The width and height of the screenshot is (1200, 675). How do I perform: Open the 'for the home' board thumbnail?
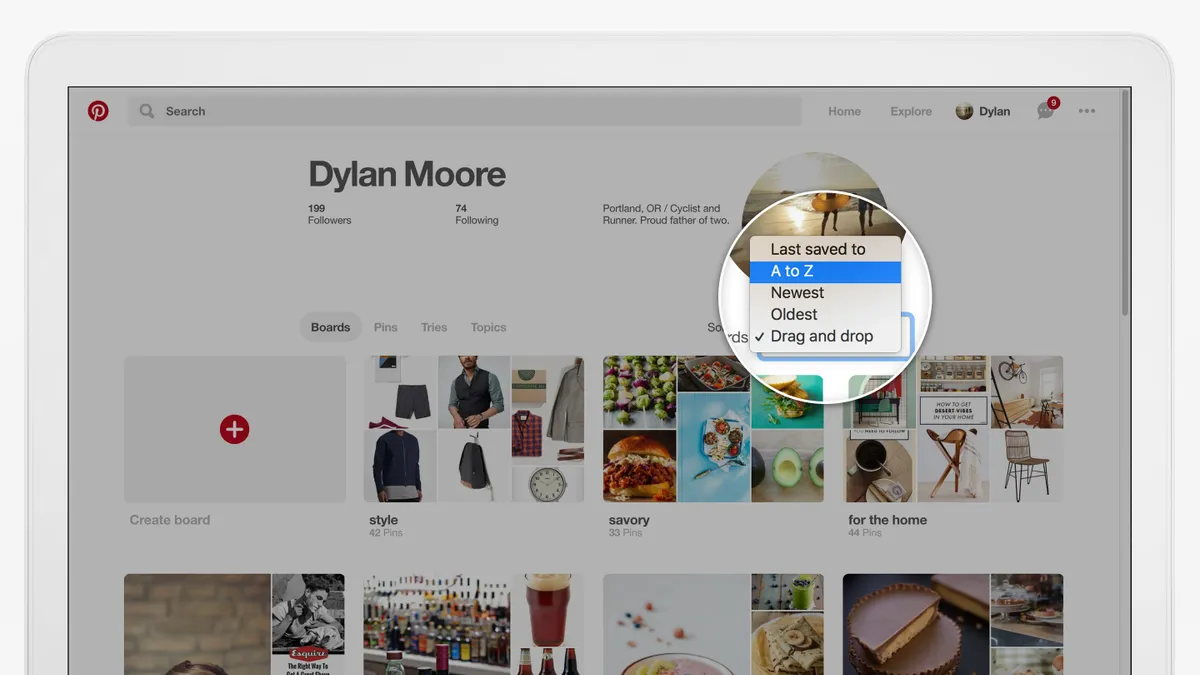click(954, 429)
